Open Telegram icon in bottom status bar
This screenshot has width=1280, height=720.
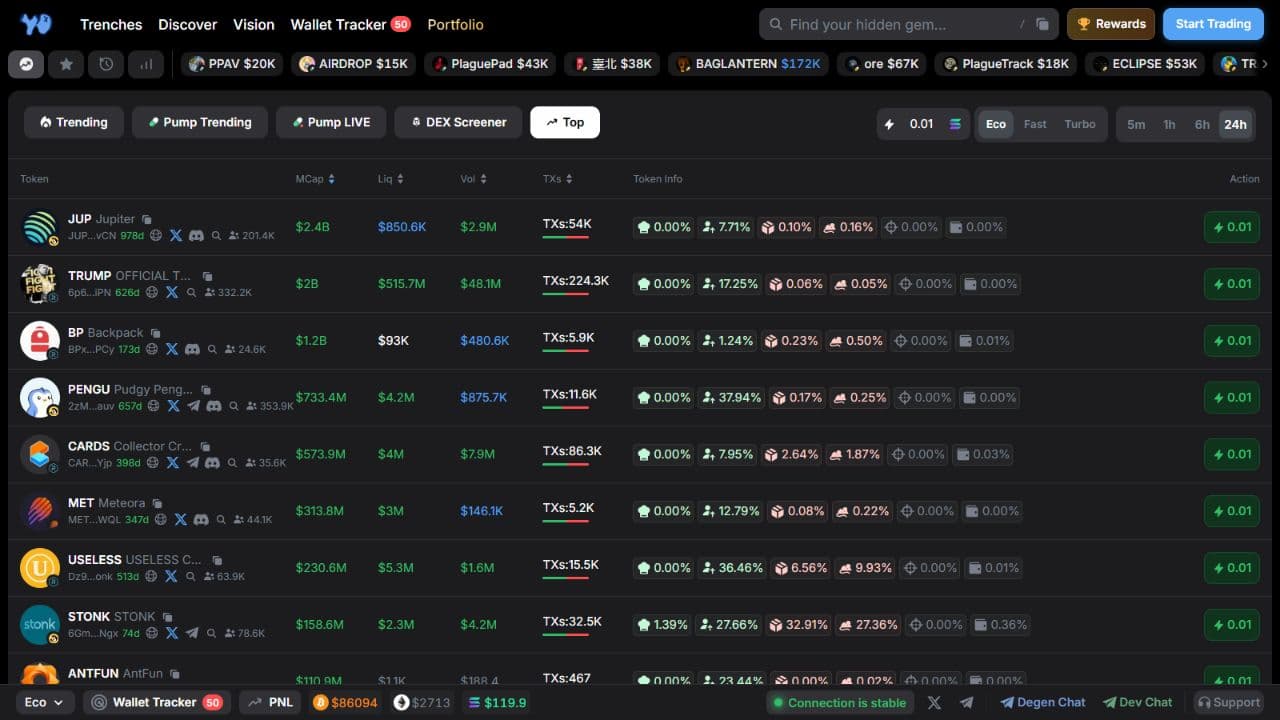coord(966,703)
